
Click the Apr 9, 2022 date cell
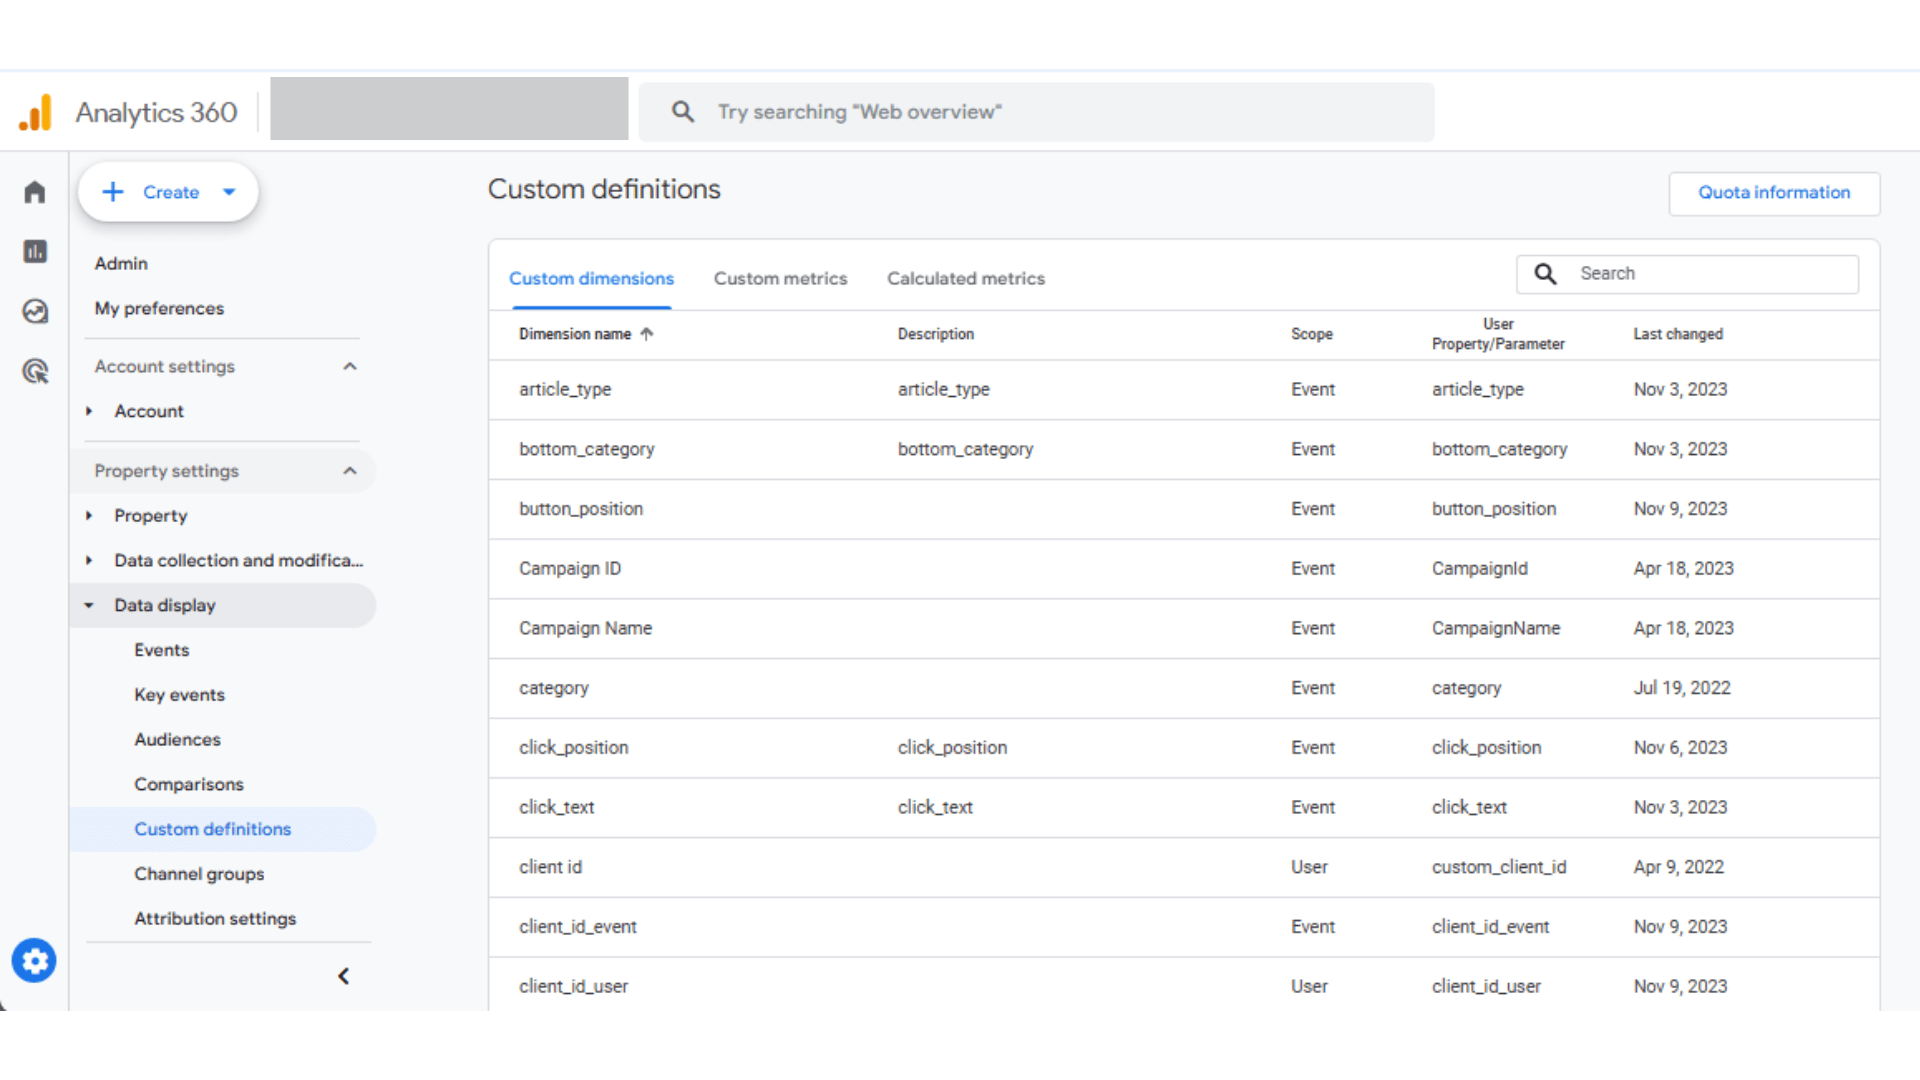[1679, 867]
